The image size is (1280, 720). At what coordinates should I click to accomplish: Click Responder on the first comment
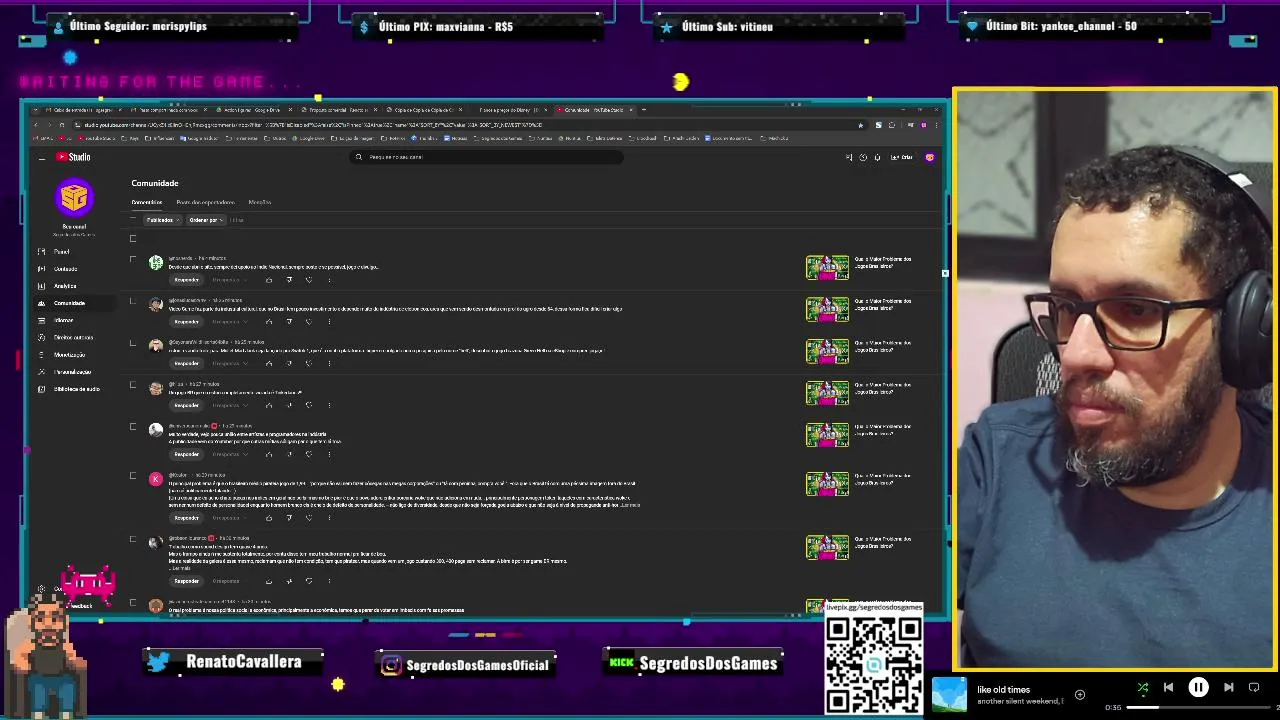click(x=187, y=280)
